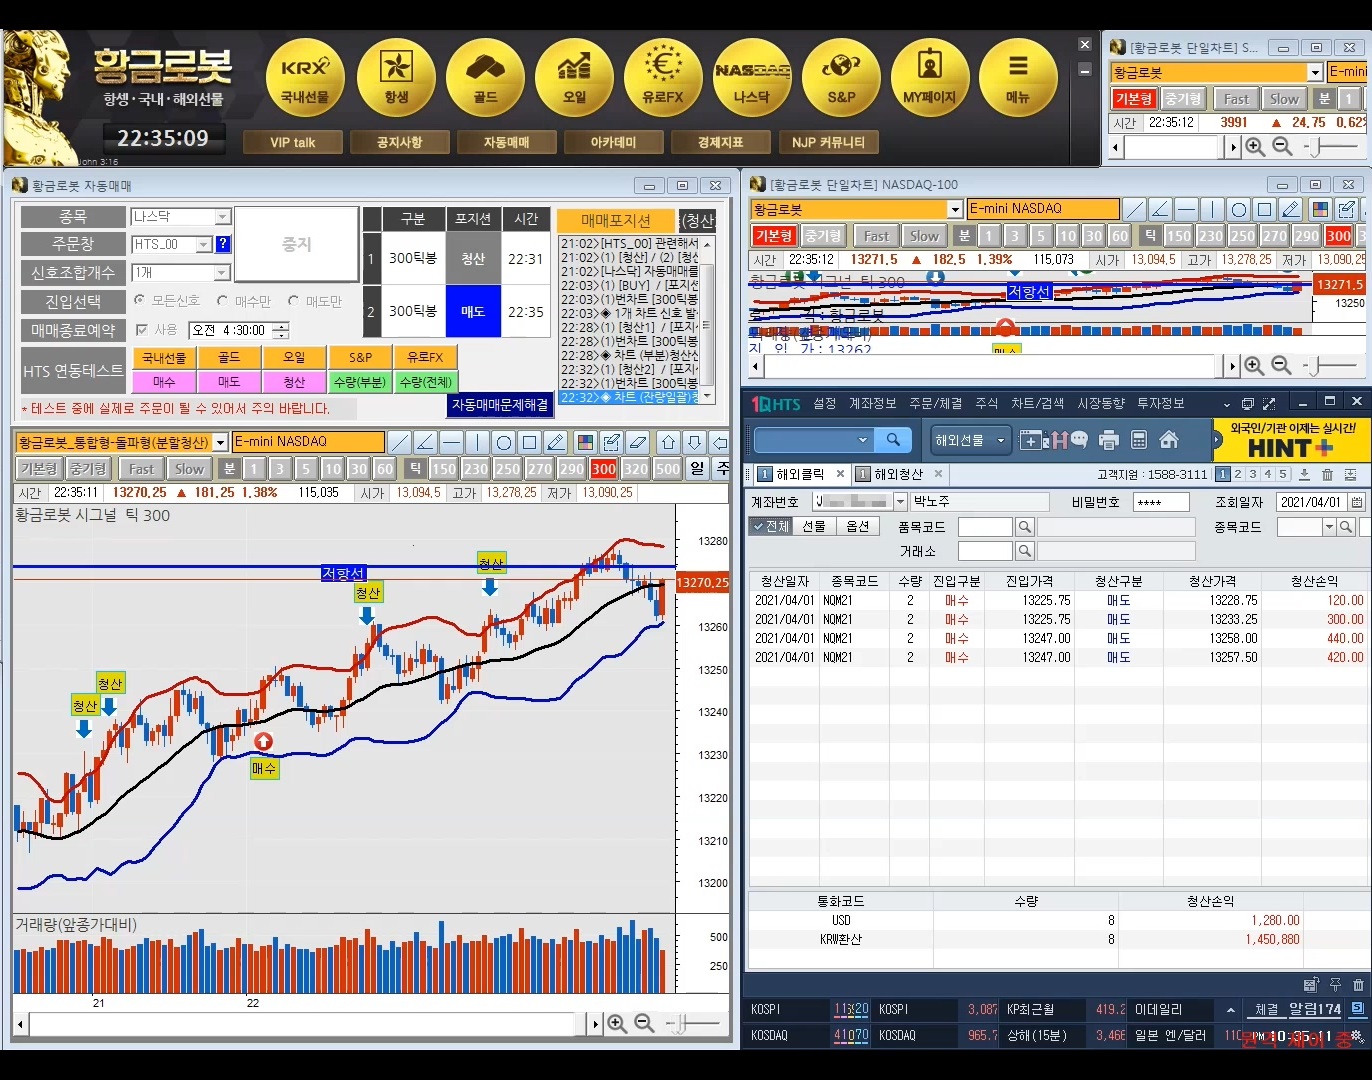
Task: Click eraser tool in main chart toolbar
Action: click(x=638, y=442)
